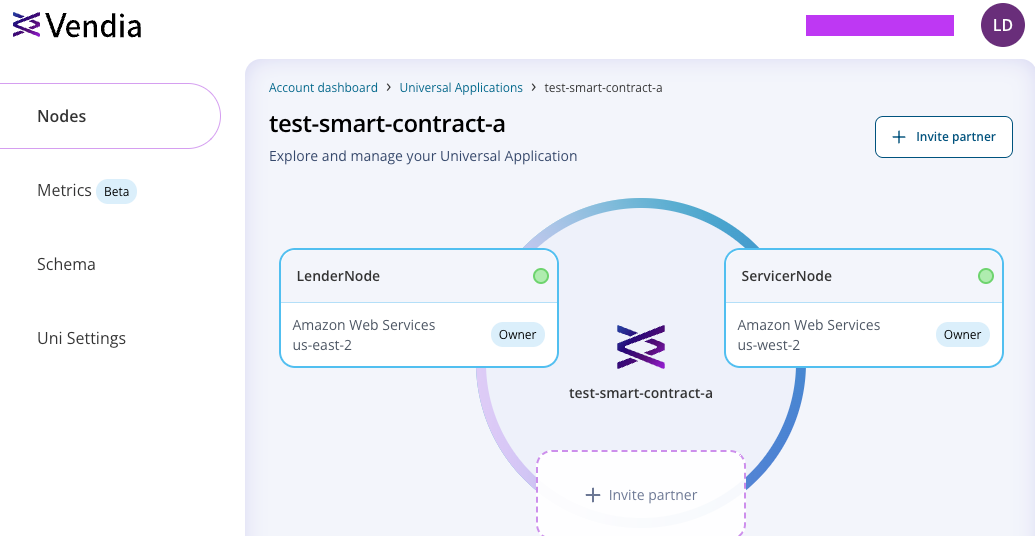Click the plus icon in Invite partner button
This screenshot has width=1035, height=536.
tap(898, 137)
